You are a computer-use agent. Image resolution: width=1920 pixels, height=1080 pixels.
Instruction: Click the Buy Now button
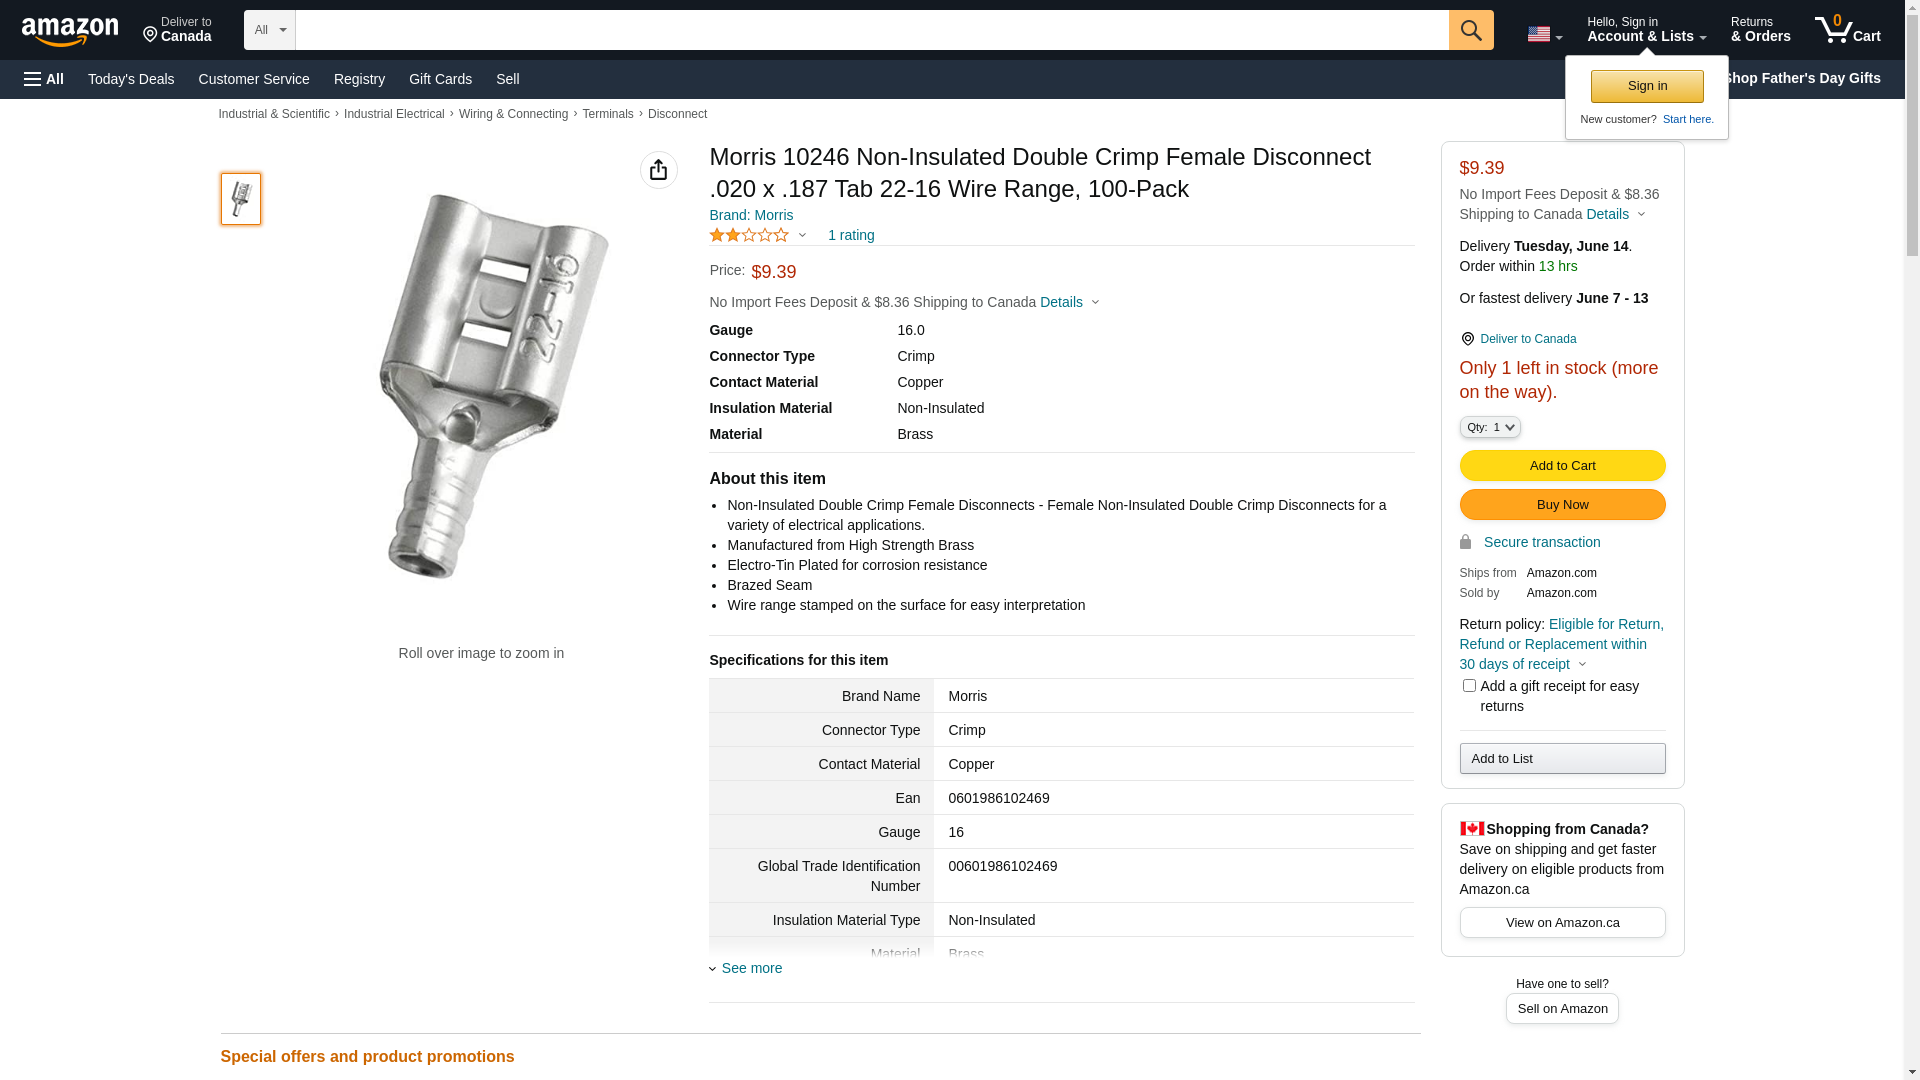[x=1562, y=504]
